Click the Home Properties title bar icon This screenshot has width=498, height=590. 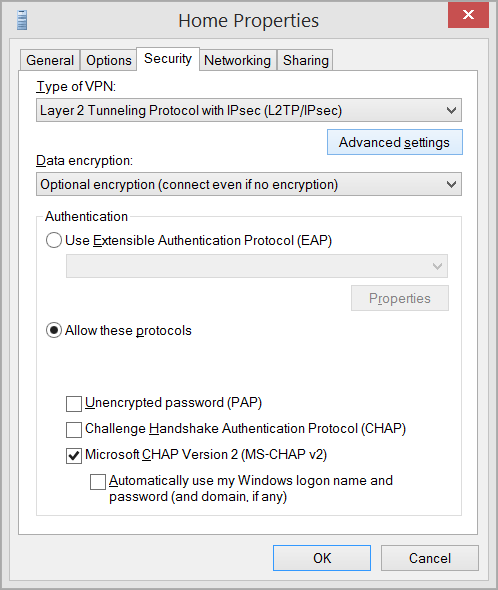pyautogui.click(x=22, y=20)
